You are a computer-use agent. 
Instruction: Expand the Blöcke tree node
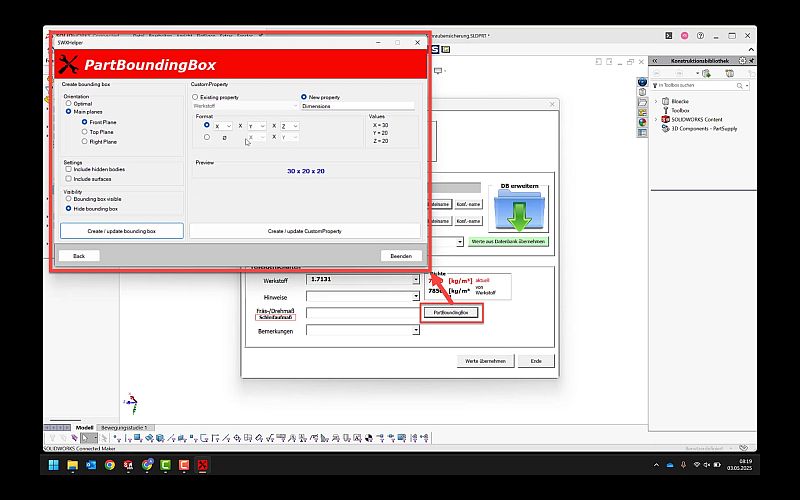[656, 102]
